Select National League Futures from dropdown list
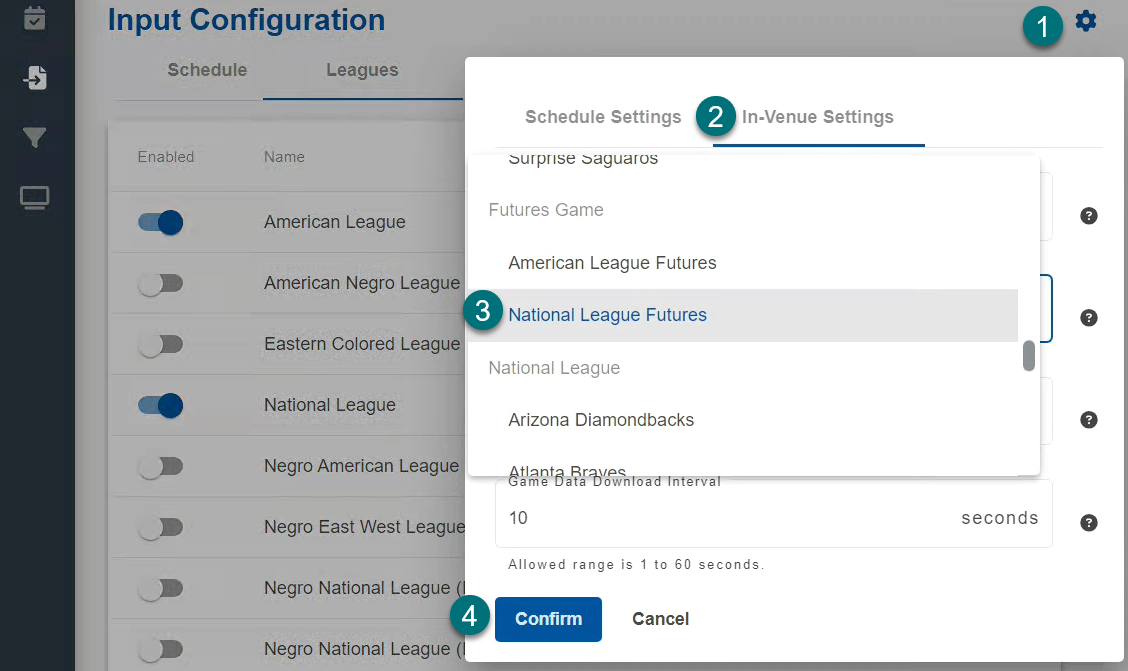 pyautogui.click(x=607, y=315)
